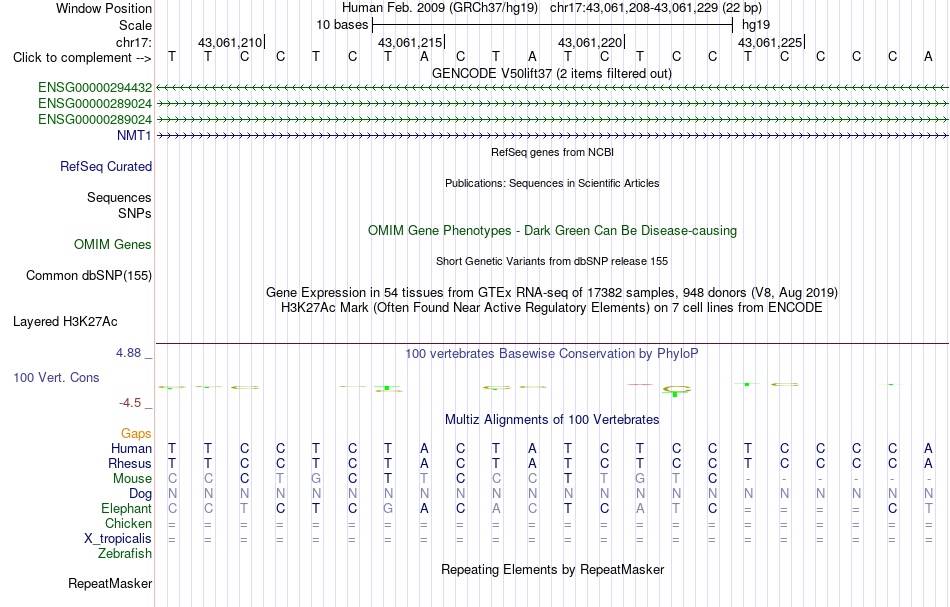The image size is (950, 607).
Task: Click the blue NMT1 transcript arrow line
Action: tap(552, 136)
